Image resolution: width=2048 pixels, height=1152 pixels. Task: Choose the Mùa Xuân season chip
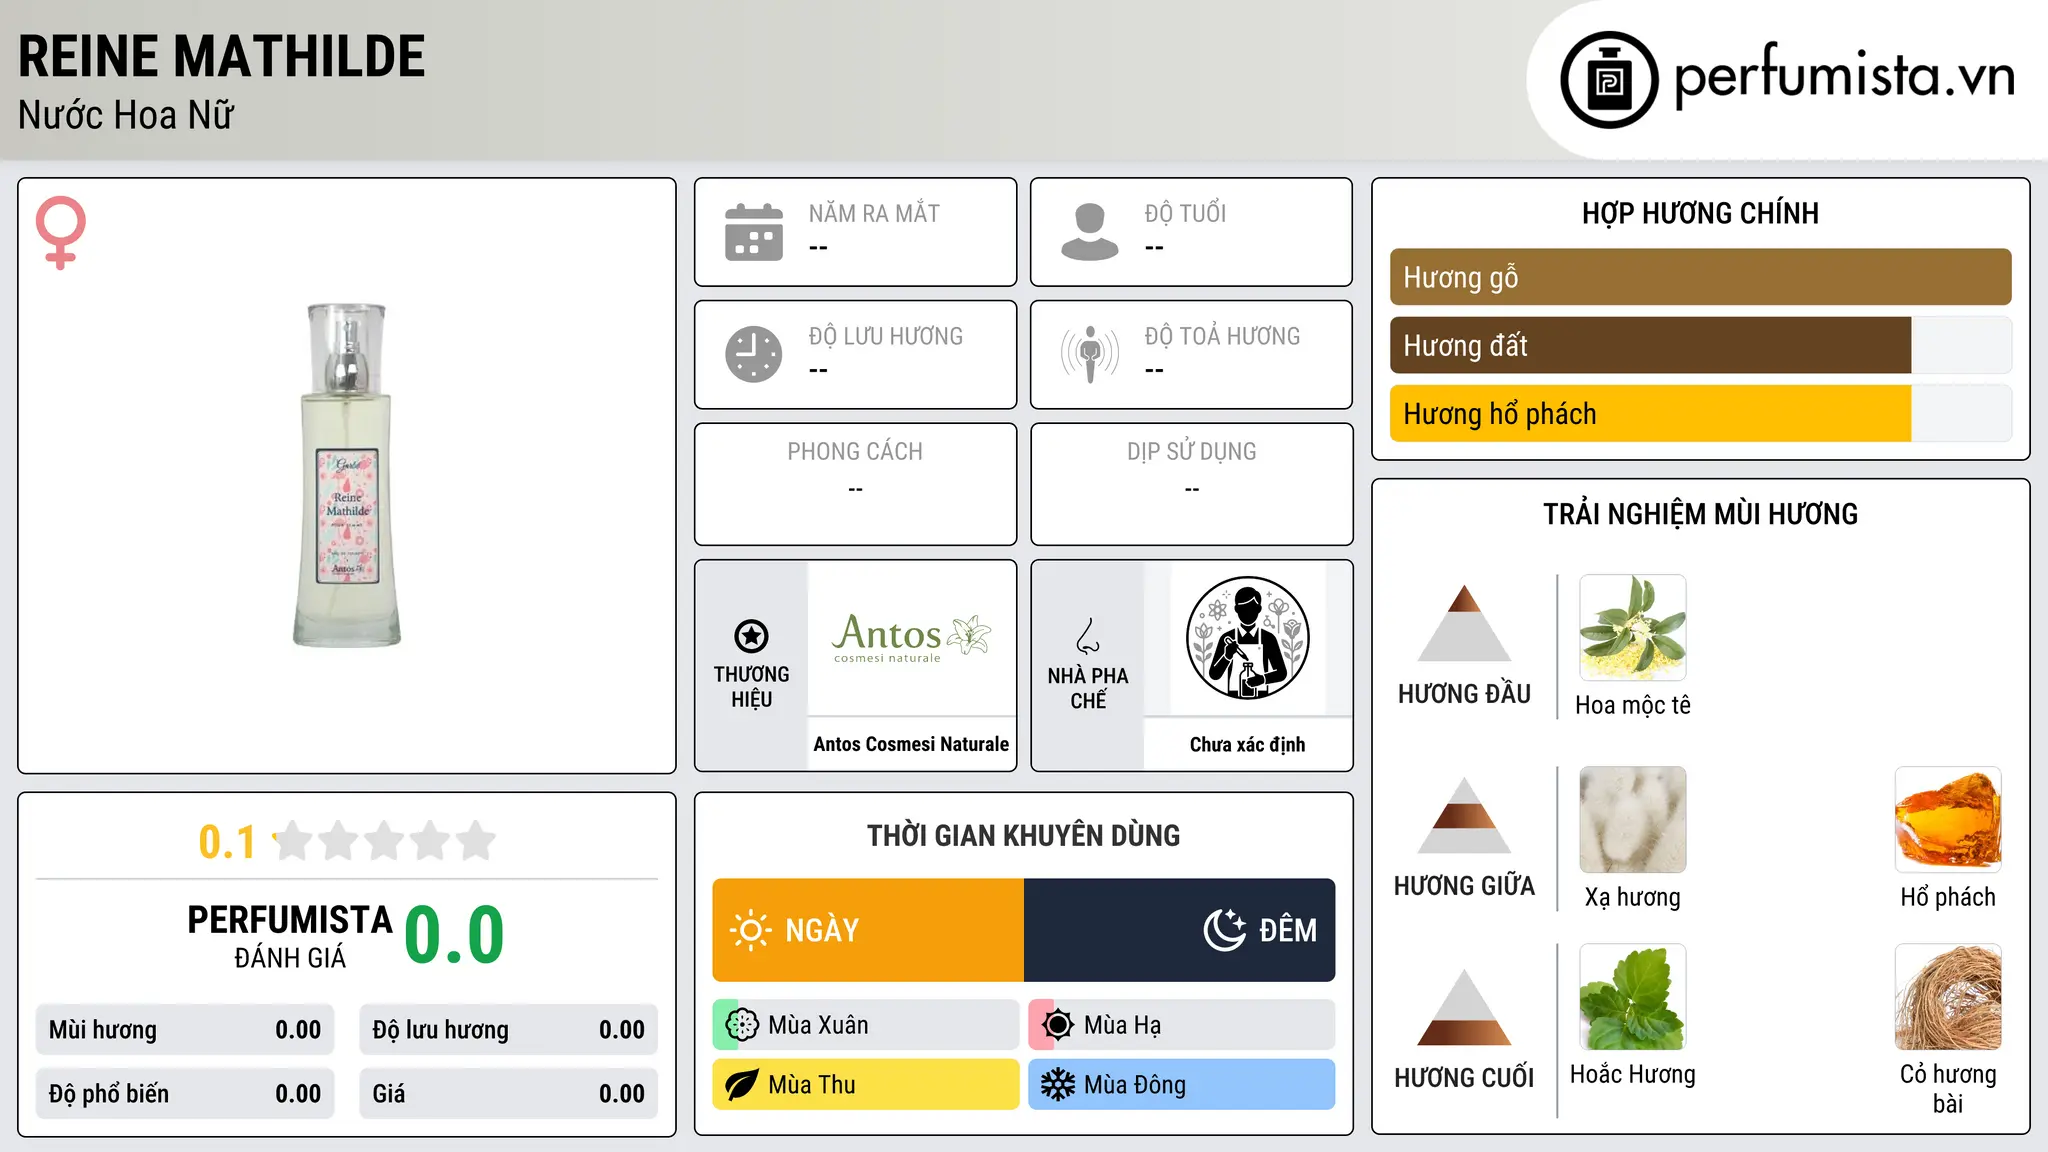(x=866, y=1025)
